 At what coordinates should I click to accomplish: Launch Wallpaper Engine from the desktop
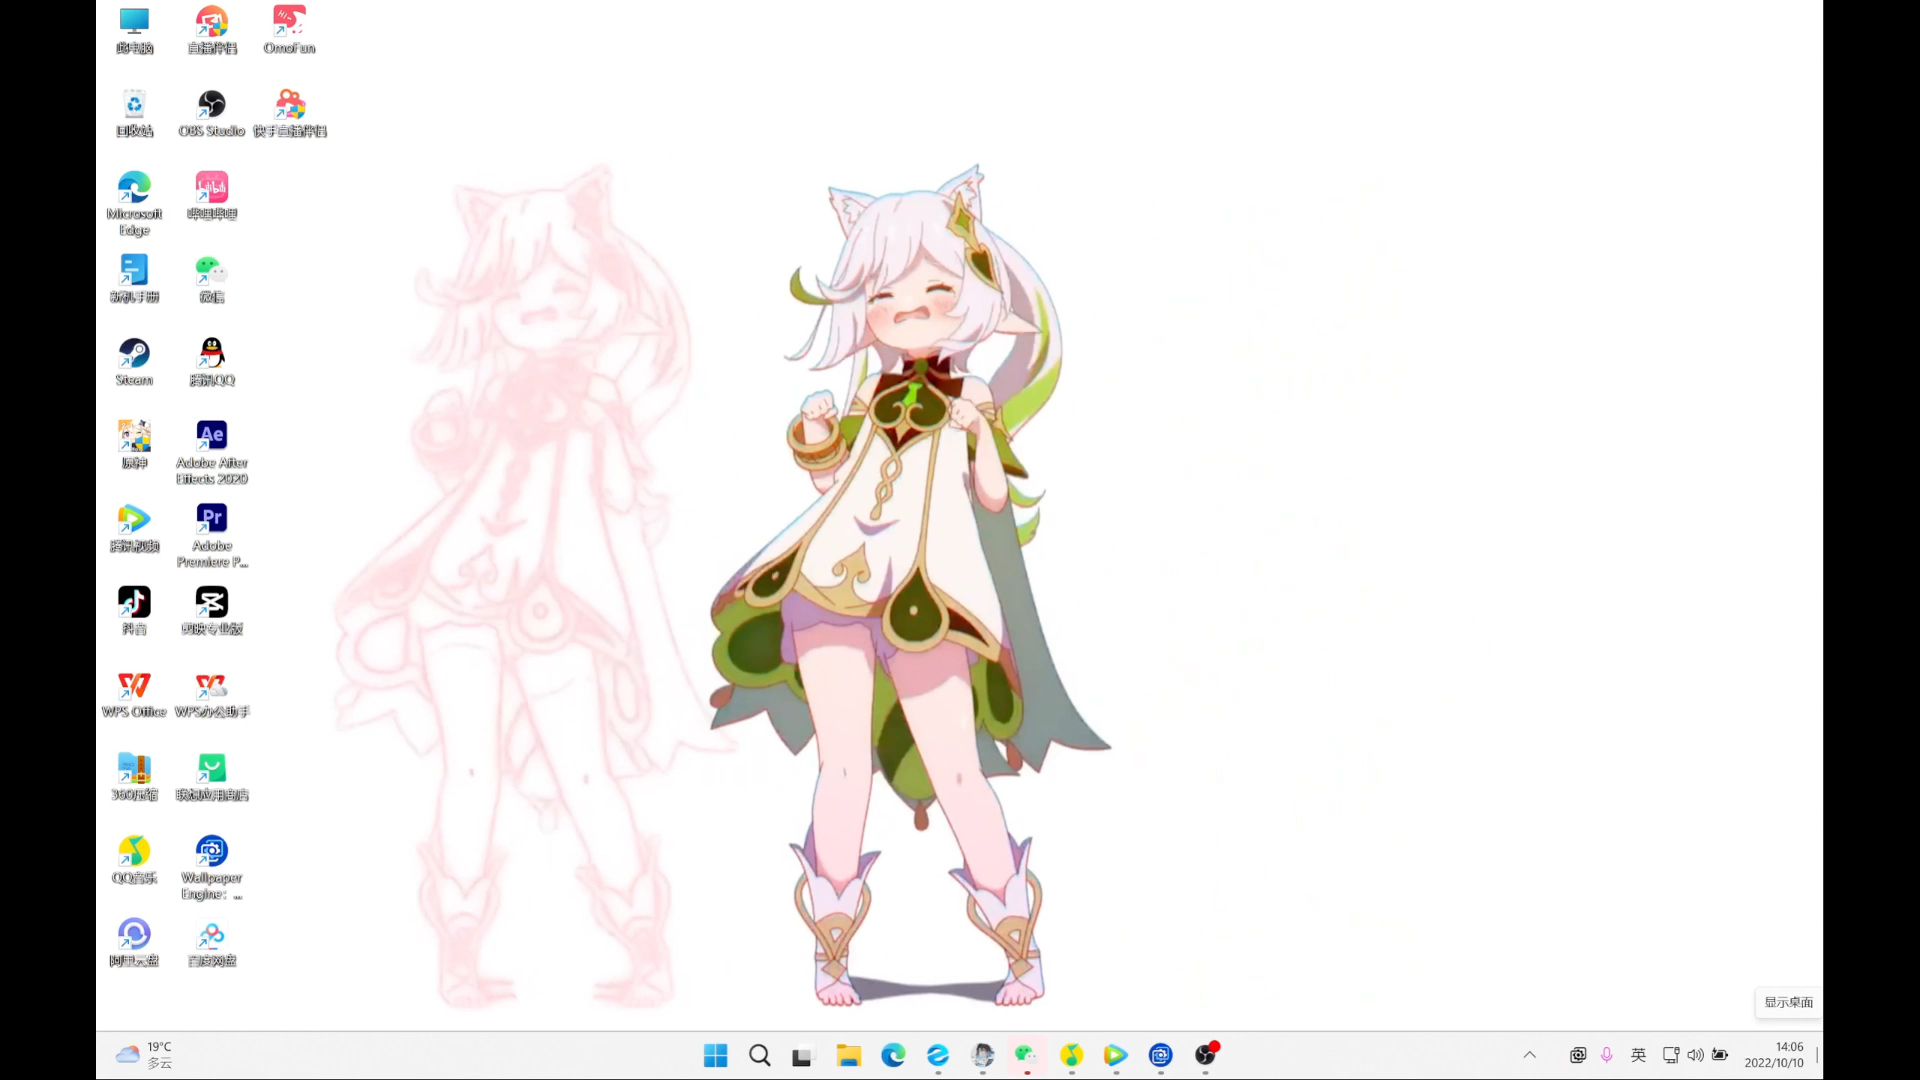212,868
